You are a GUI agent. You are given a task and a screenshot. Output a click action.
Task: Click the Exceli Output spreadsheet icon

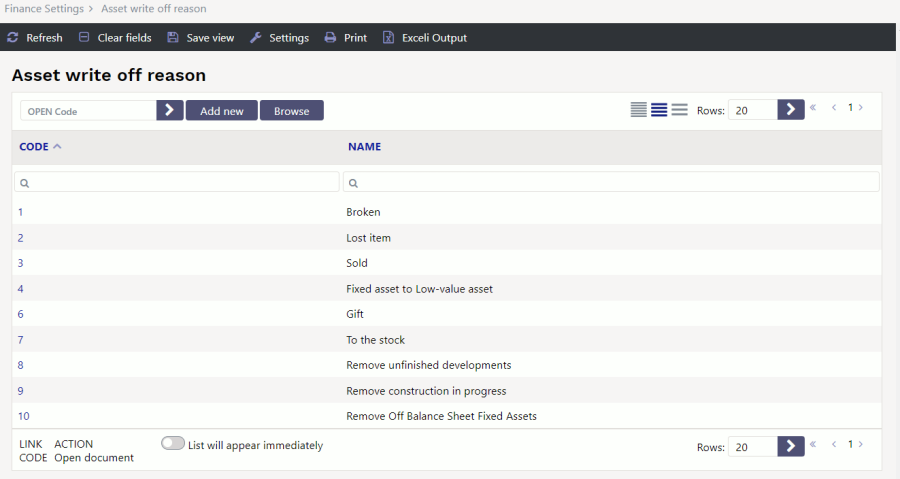[389, 37]
